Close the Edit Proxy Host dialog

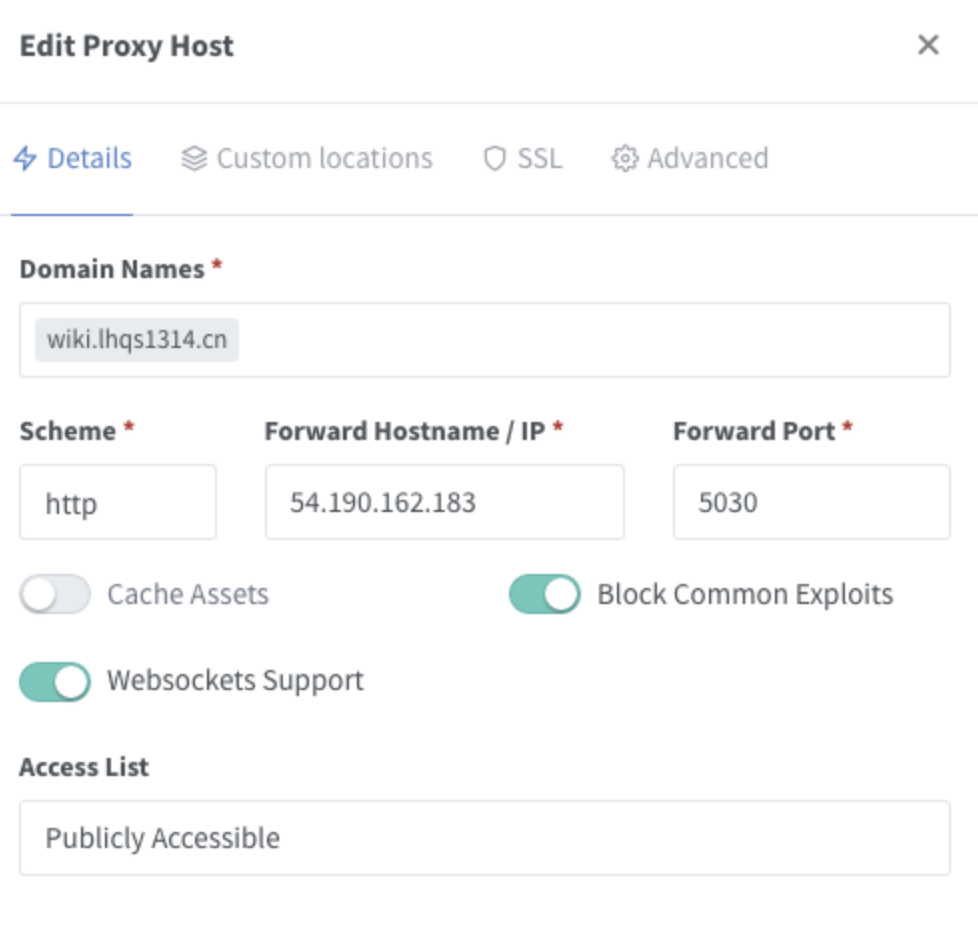(x=928, y=45)
